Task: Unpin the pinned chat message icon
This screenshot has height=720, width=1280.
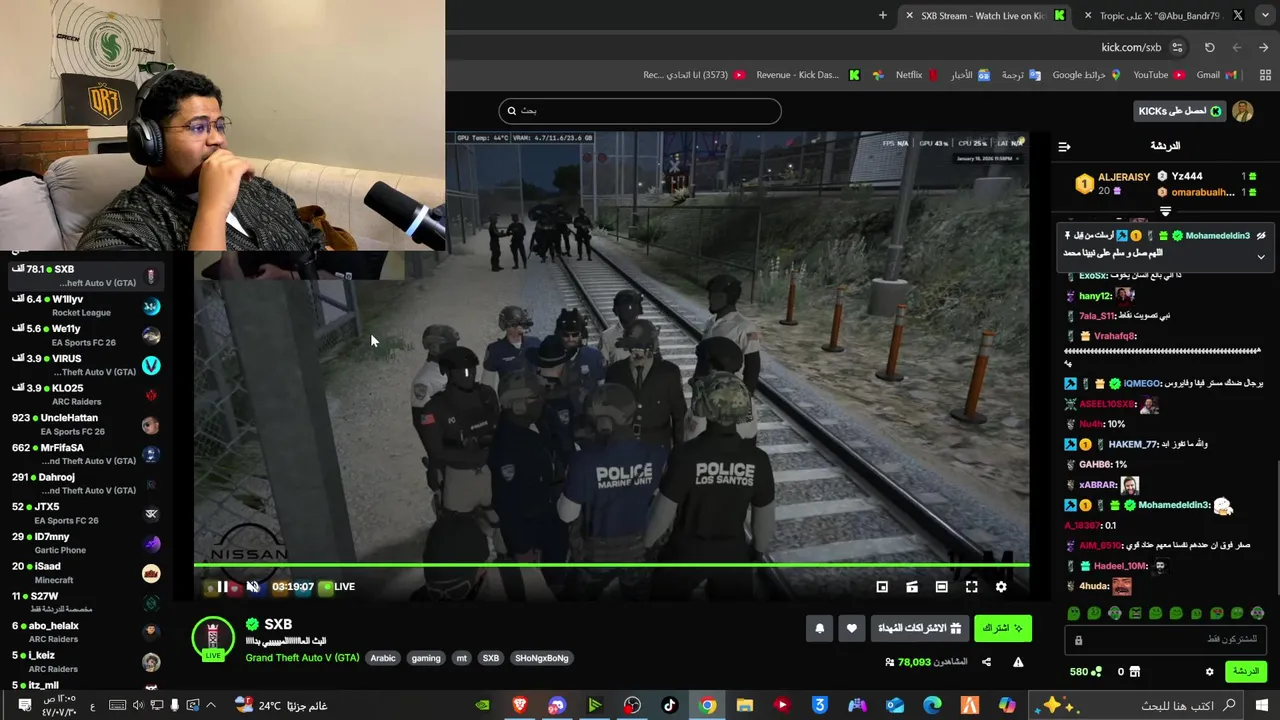Action: point(1261,236)
